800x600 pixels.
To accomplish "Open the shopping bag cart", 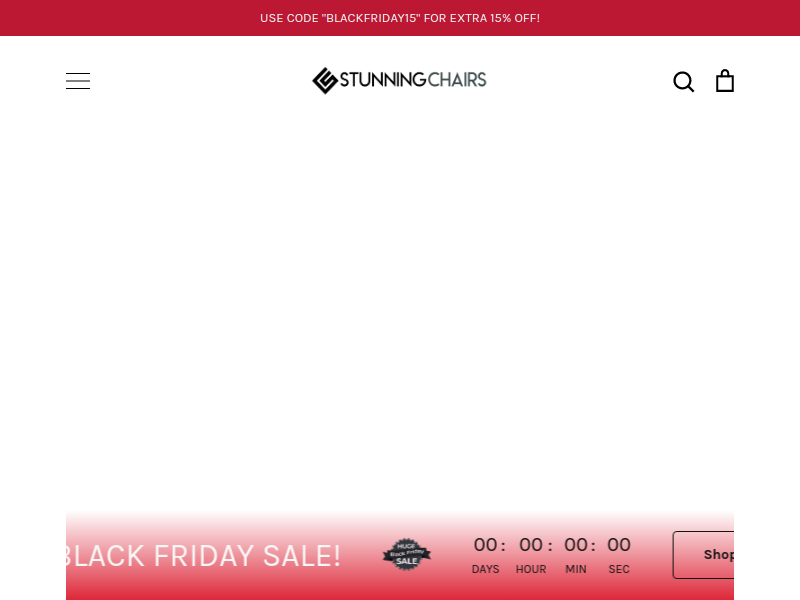I will (724, 81).
